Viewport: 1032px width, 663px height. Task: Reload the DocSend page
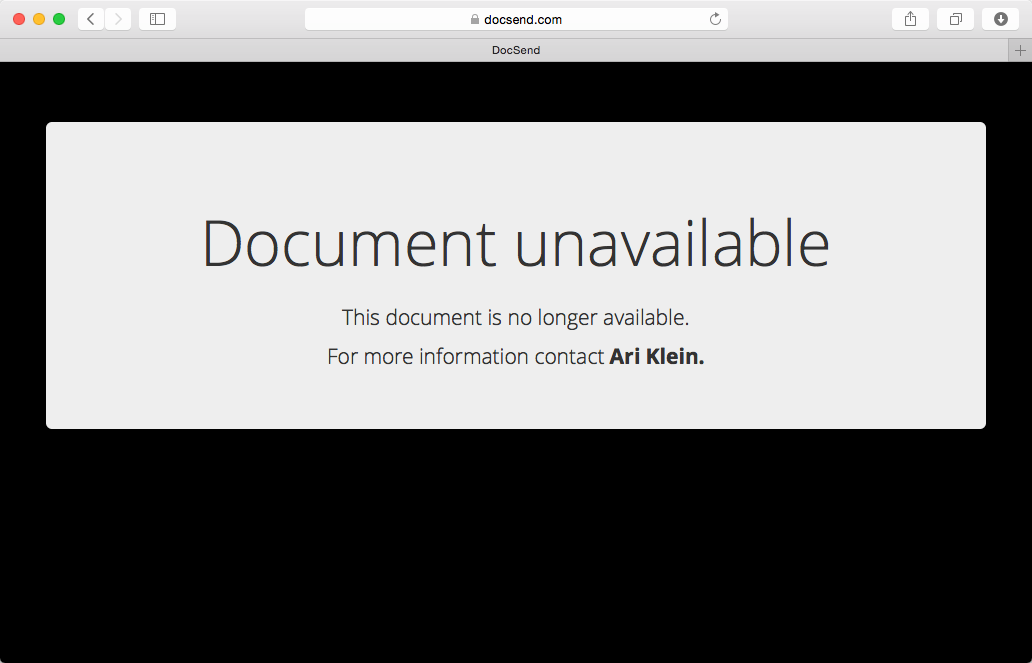(715, 19)
